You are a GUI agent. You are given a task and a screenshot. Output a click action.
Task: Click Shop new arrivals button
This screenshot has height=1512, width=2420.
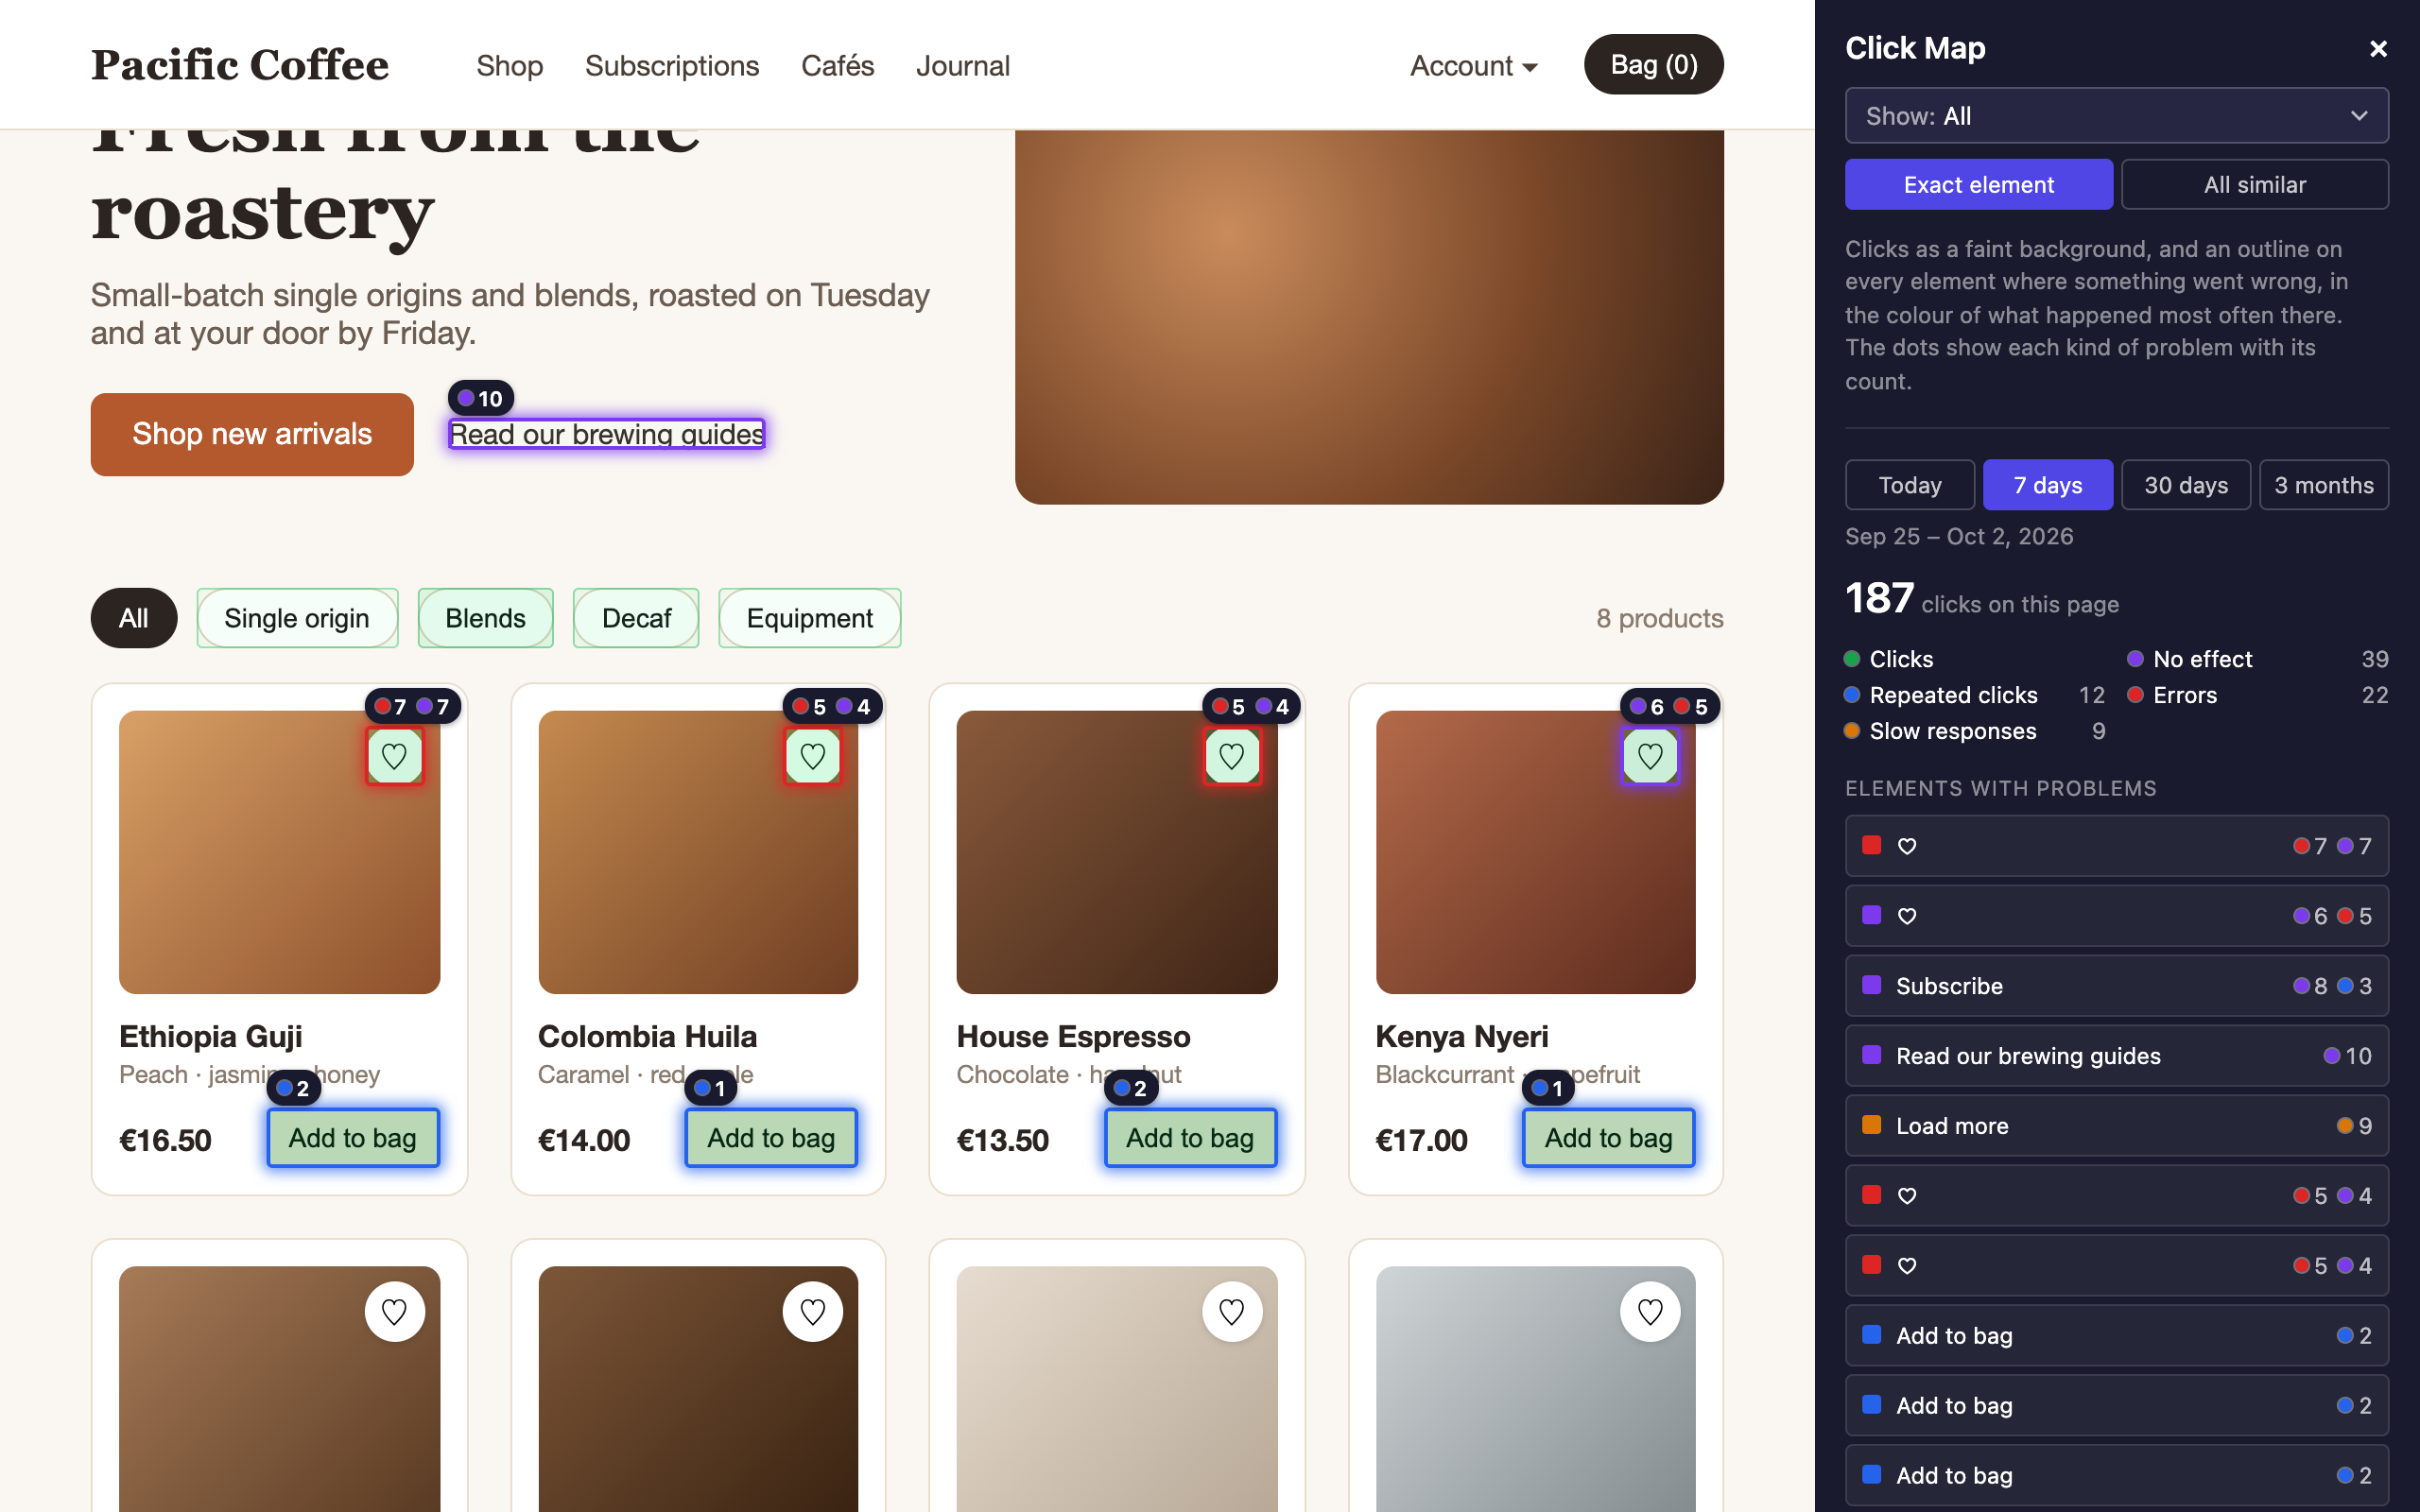pos(252,434)
